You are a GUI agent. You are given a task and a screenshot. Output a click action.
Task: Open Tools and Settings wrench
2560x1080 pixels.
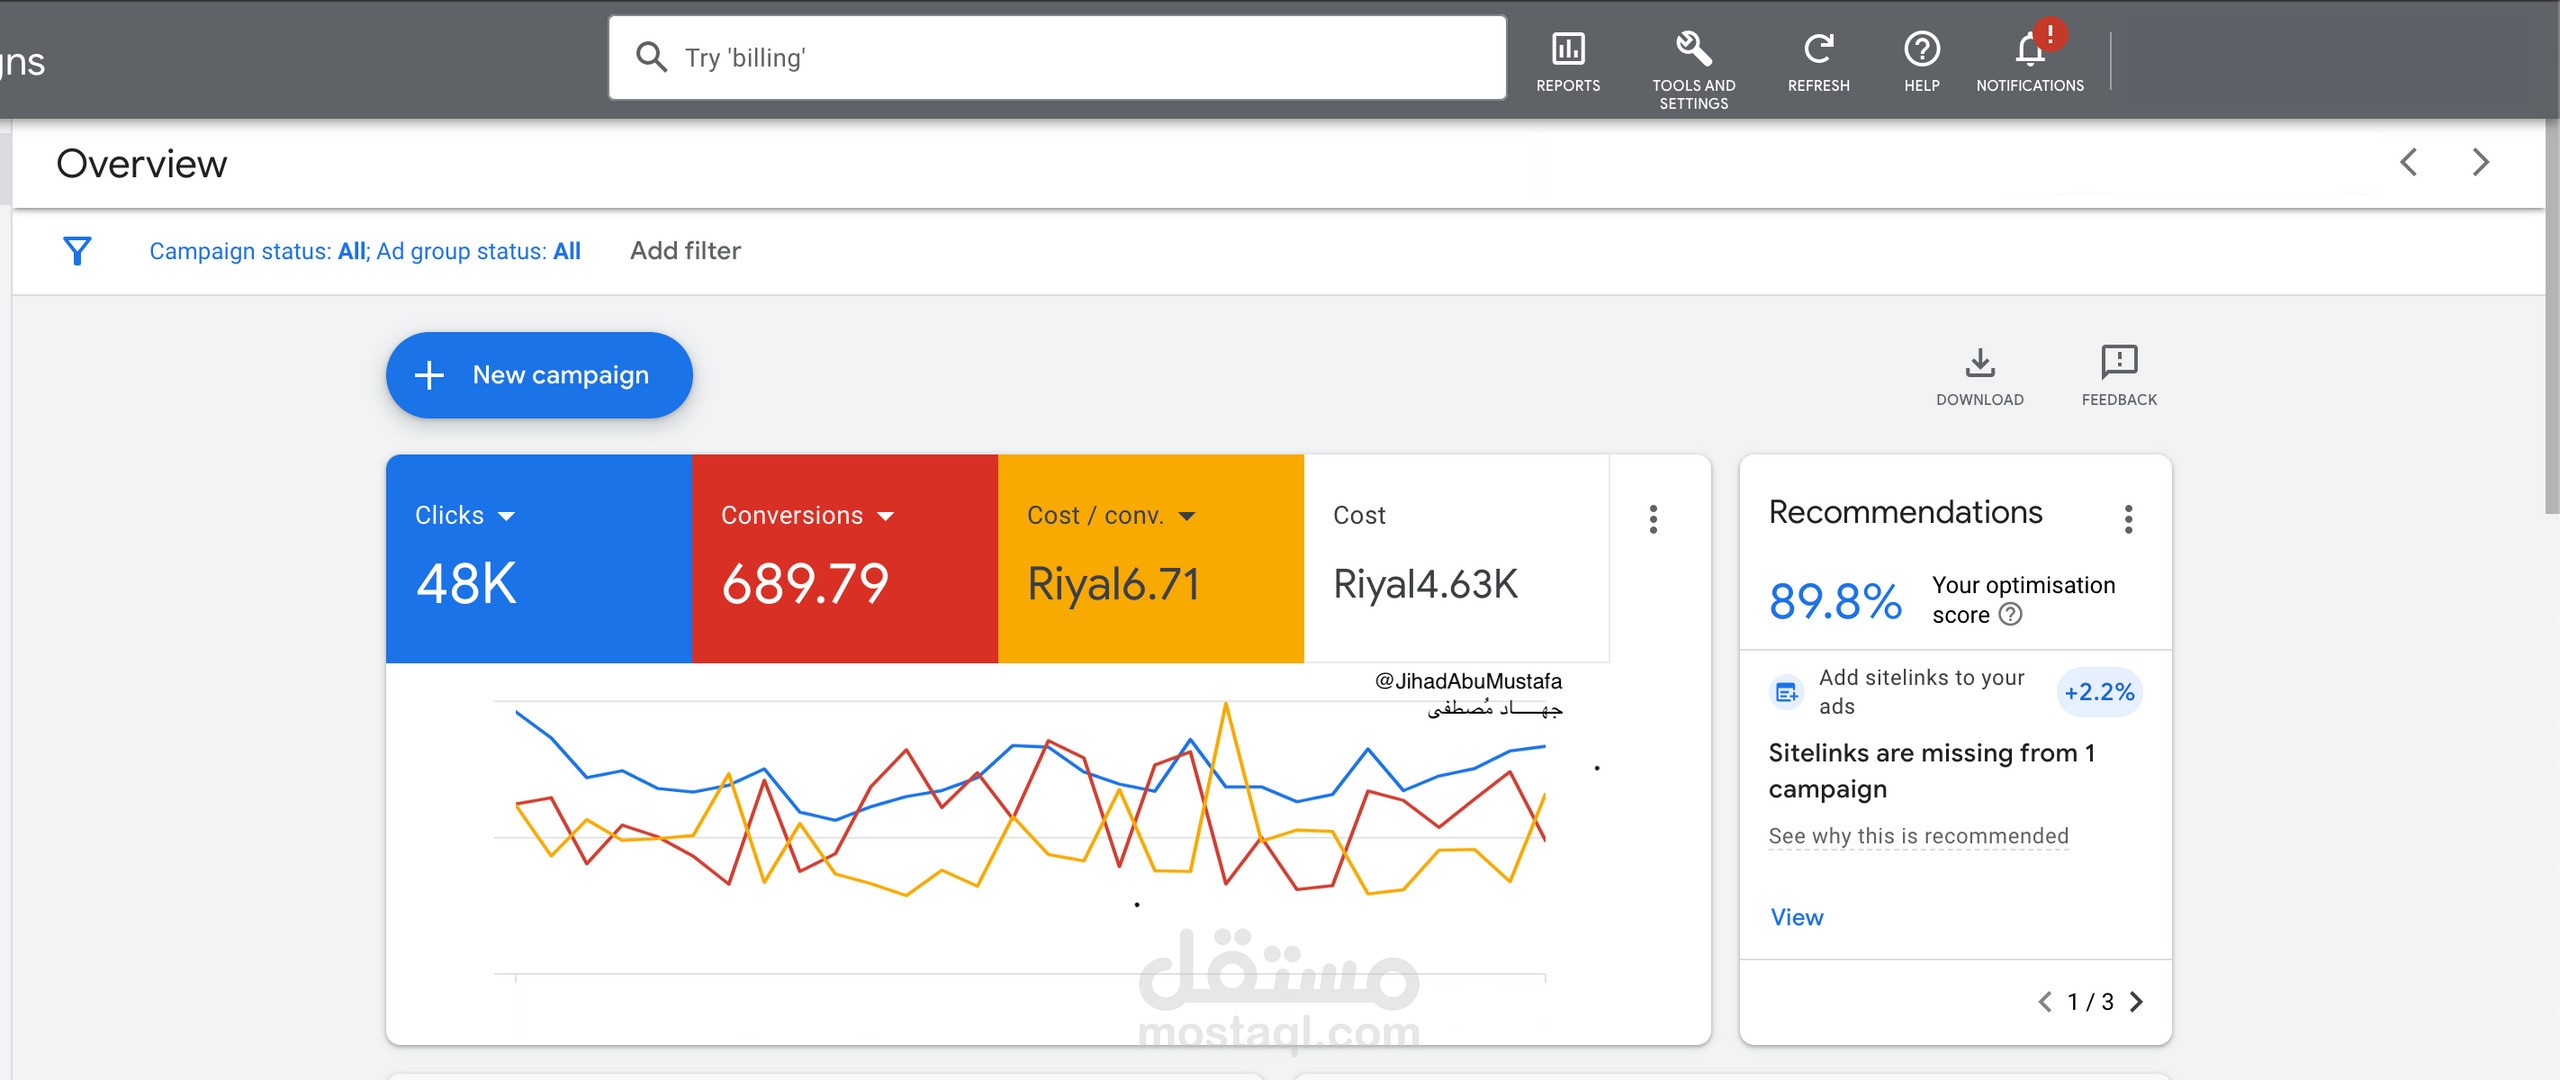tap(1693, 50)
